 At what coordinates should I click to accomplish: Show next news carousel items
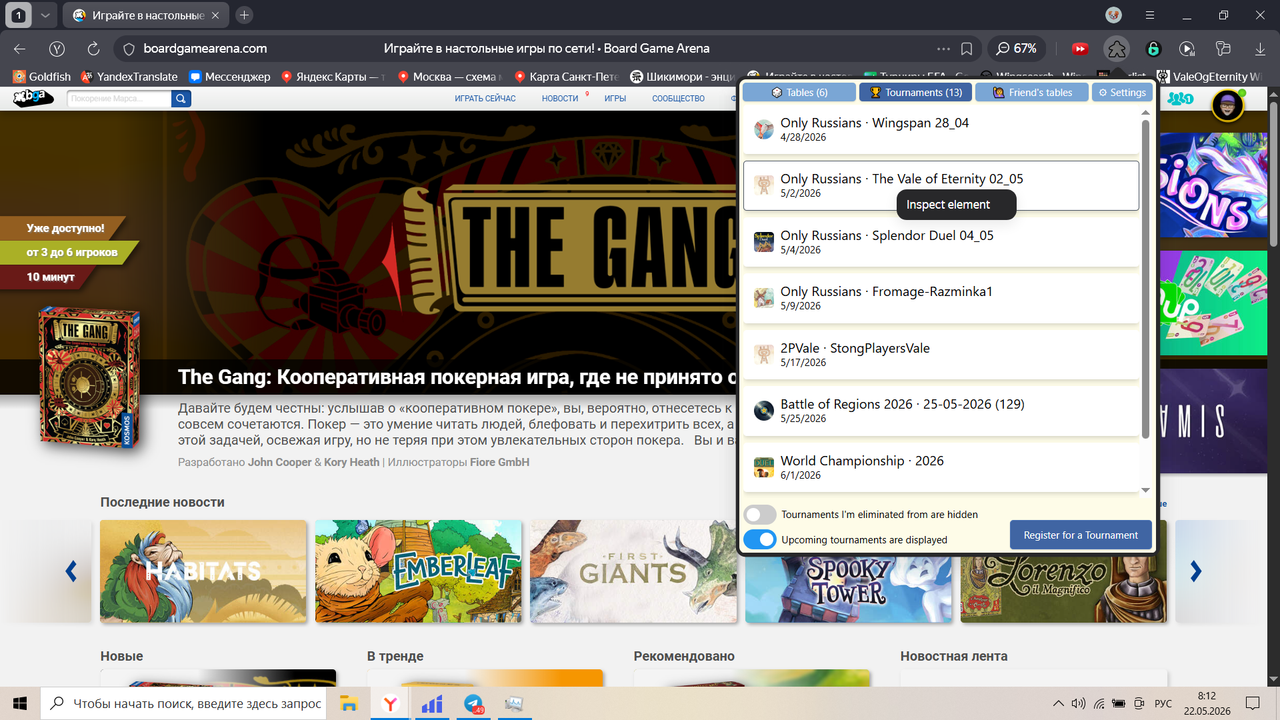[1195, 571]
